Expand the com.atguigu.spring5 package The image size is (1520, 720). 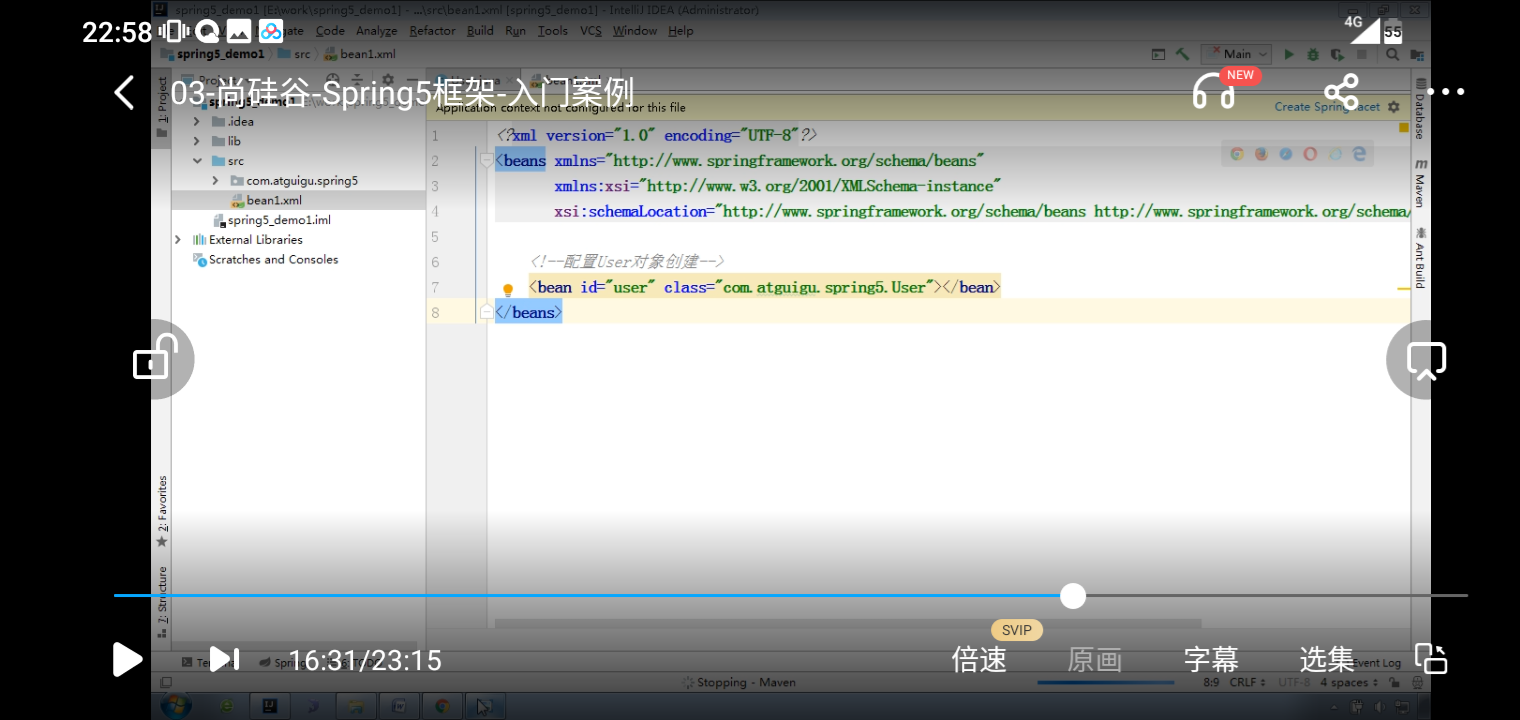point(215,181)
